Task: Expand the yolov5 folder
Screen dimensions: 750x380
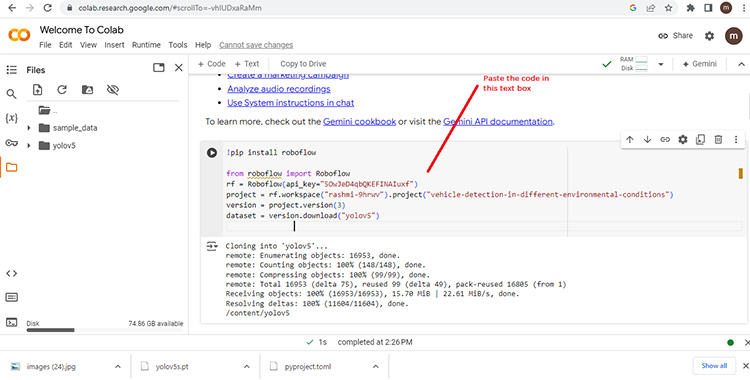Action: pos(29,145)
